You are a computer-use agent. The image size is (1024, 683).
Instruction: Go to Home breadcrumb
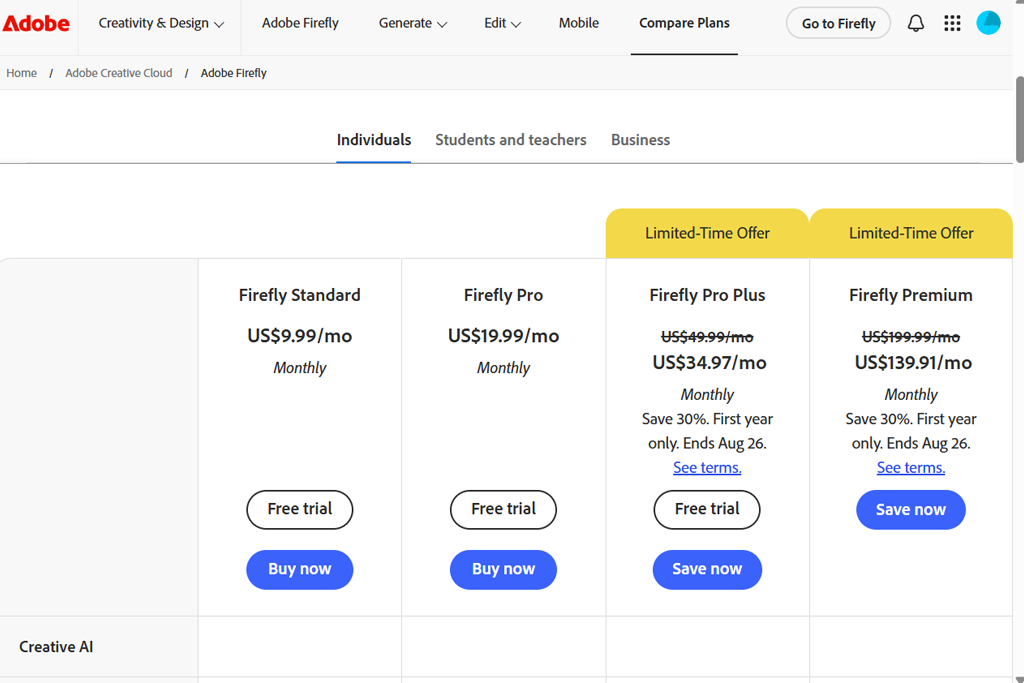click(x=22, y=73)
